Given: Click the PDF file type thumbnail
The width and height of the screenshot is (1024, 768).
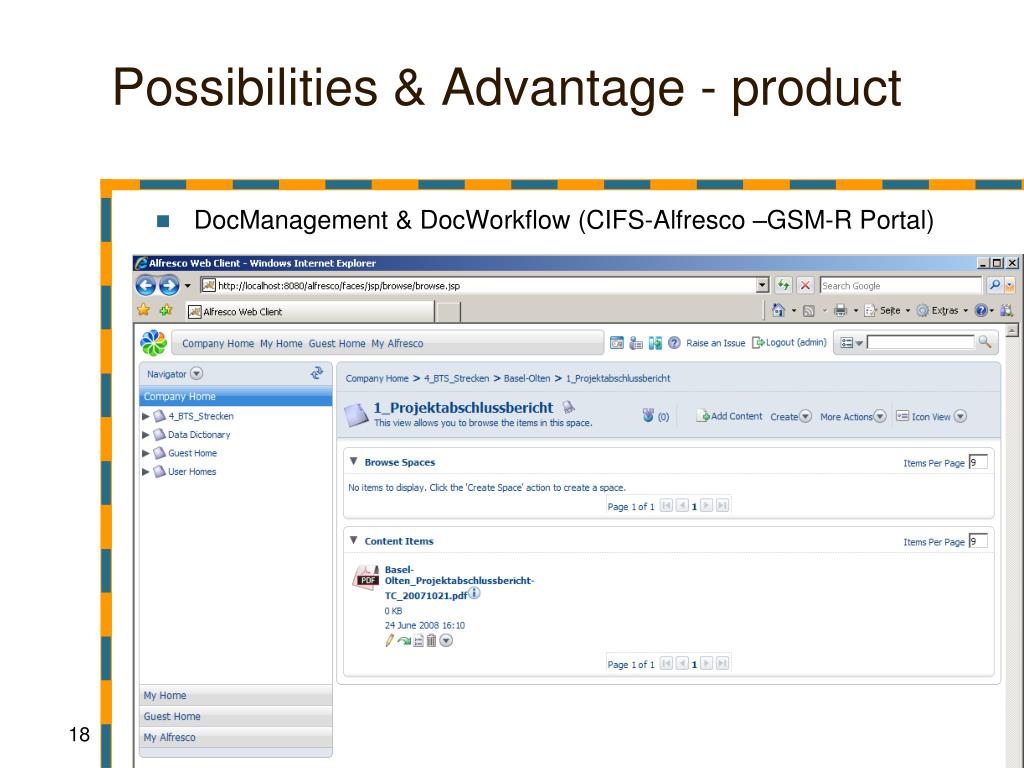Looking at the screenshot, I should (366, 577).
